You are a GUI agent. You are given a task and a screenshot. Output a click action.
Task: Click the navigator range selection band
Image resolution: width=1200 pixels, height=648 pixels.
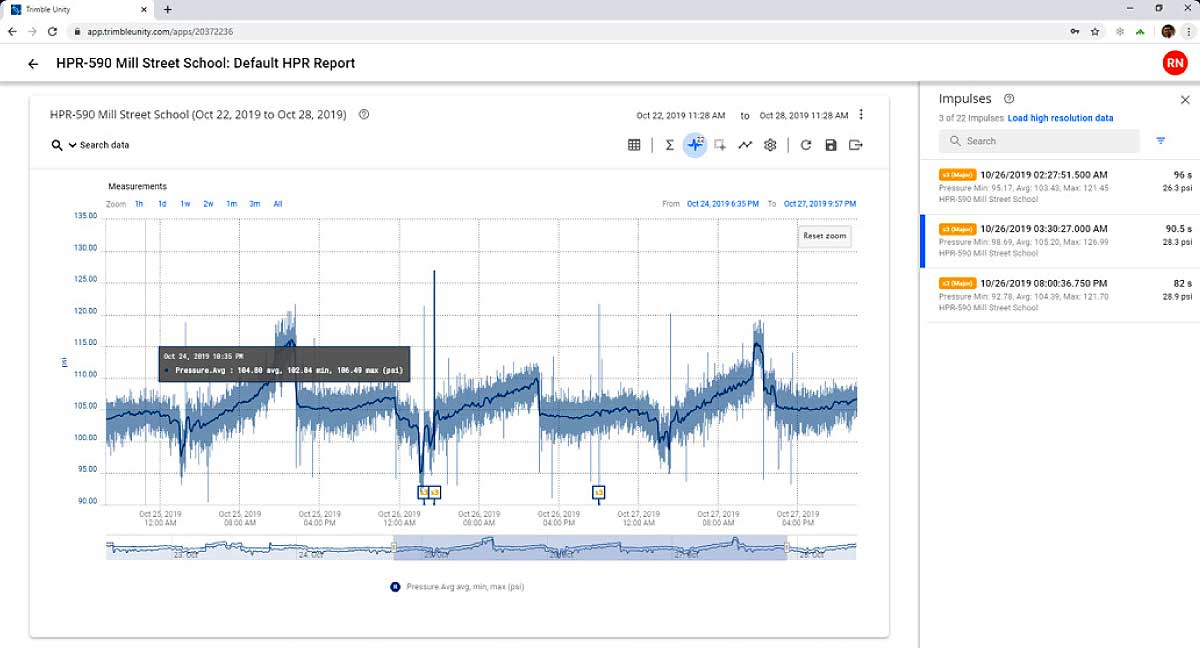pos(590,547)
